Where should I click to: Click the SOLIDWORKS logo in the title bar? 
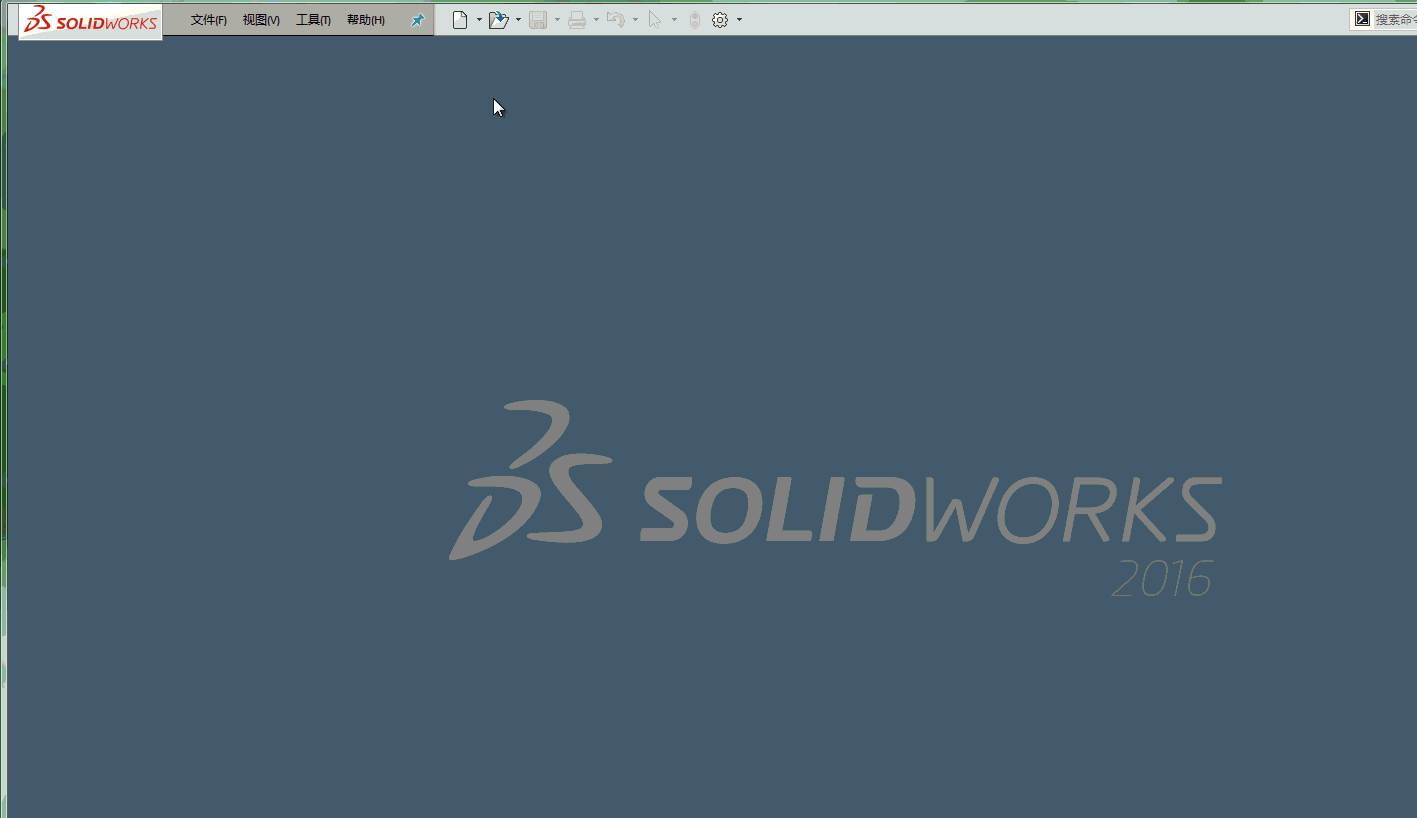point(90,21)
